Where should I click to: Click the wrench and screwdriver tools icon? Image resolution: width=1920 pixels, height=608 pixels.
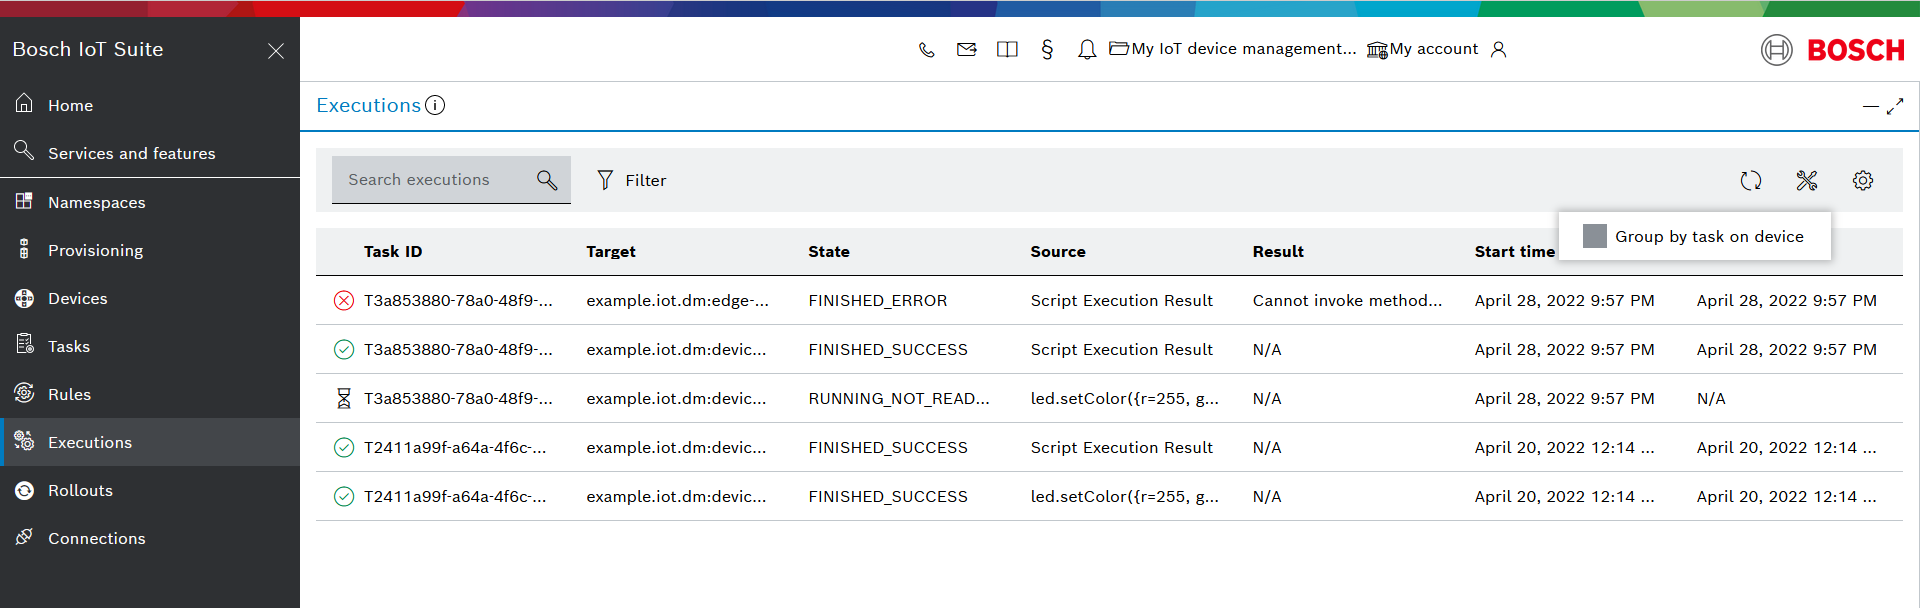point(1807,180)
